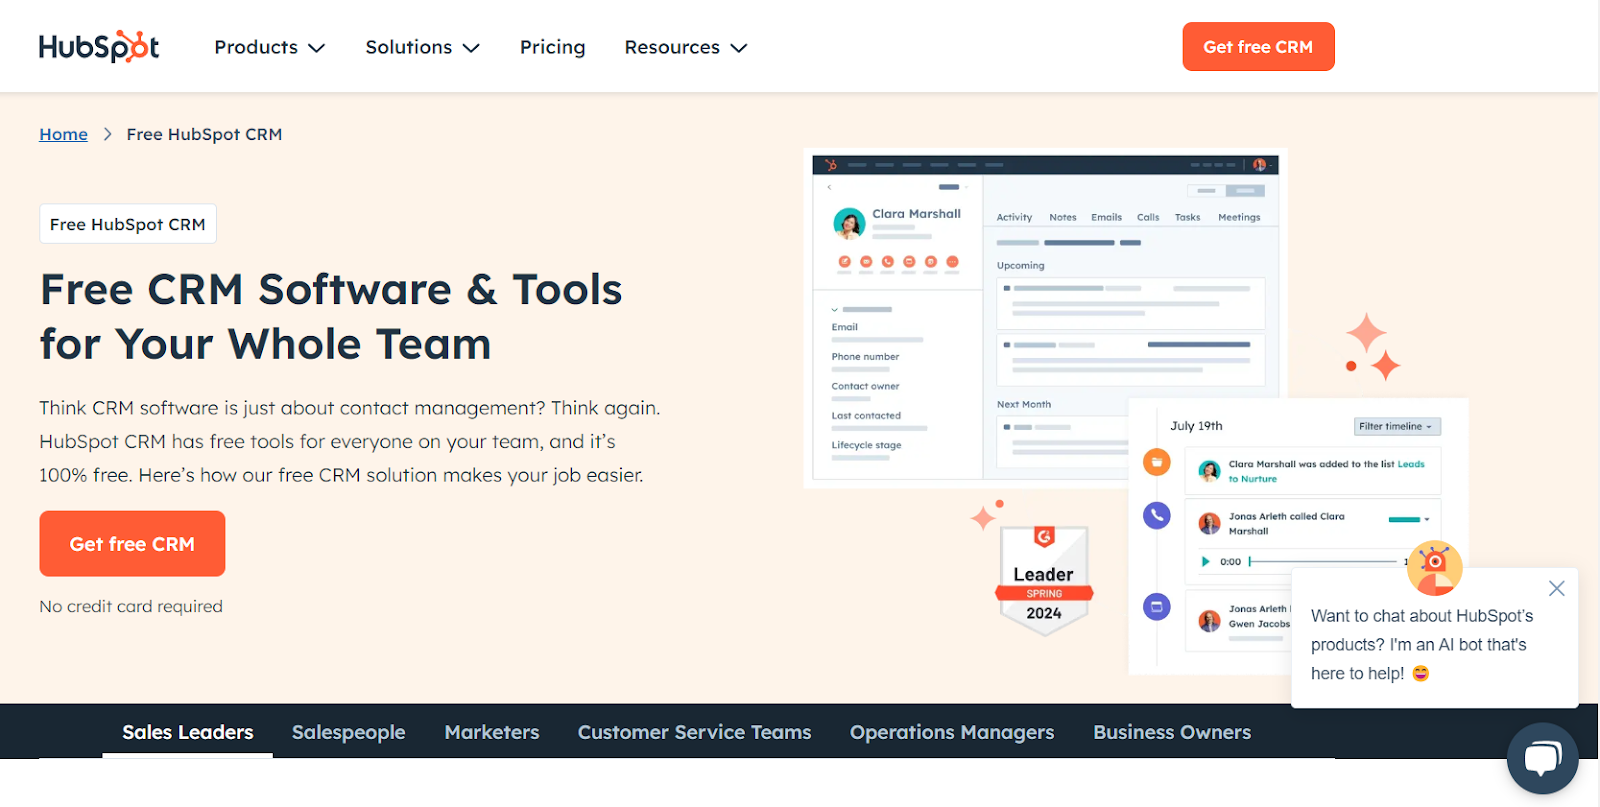Click the phone call icon in timeline
The height and width of the screenshot is (807, 1600).
[x=1156, y=515]
